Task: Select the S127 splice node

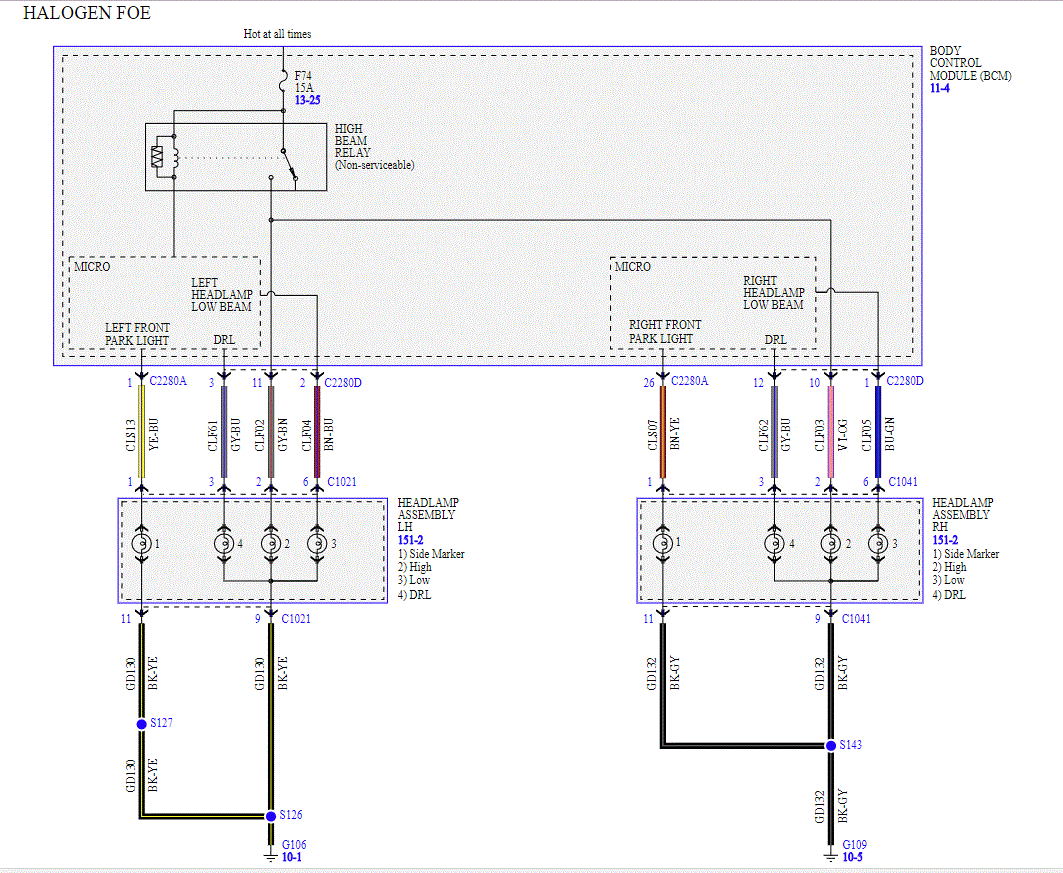Action: [142, 724]
